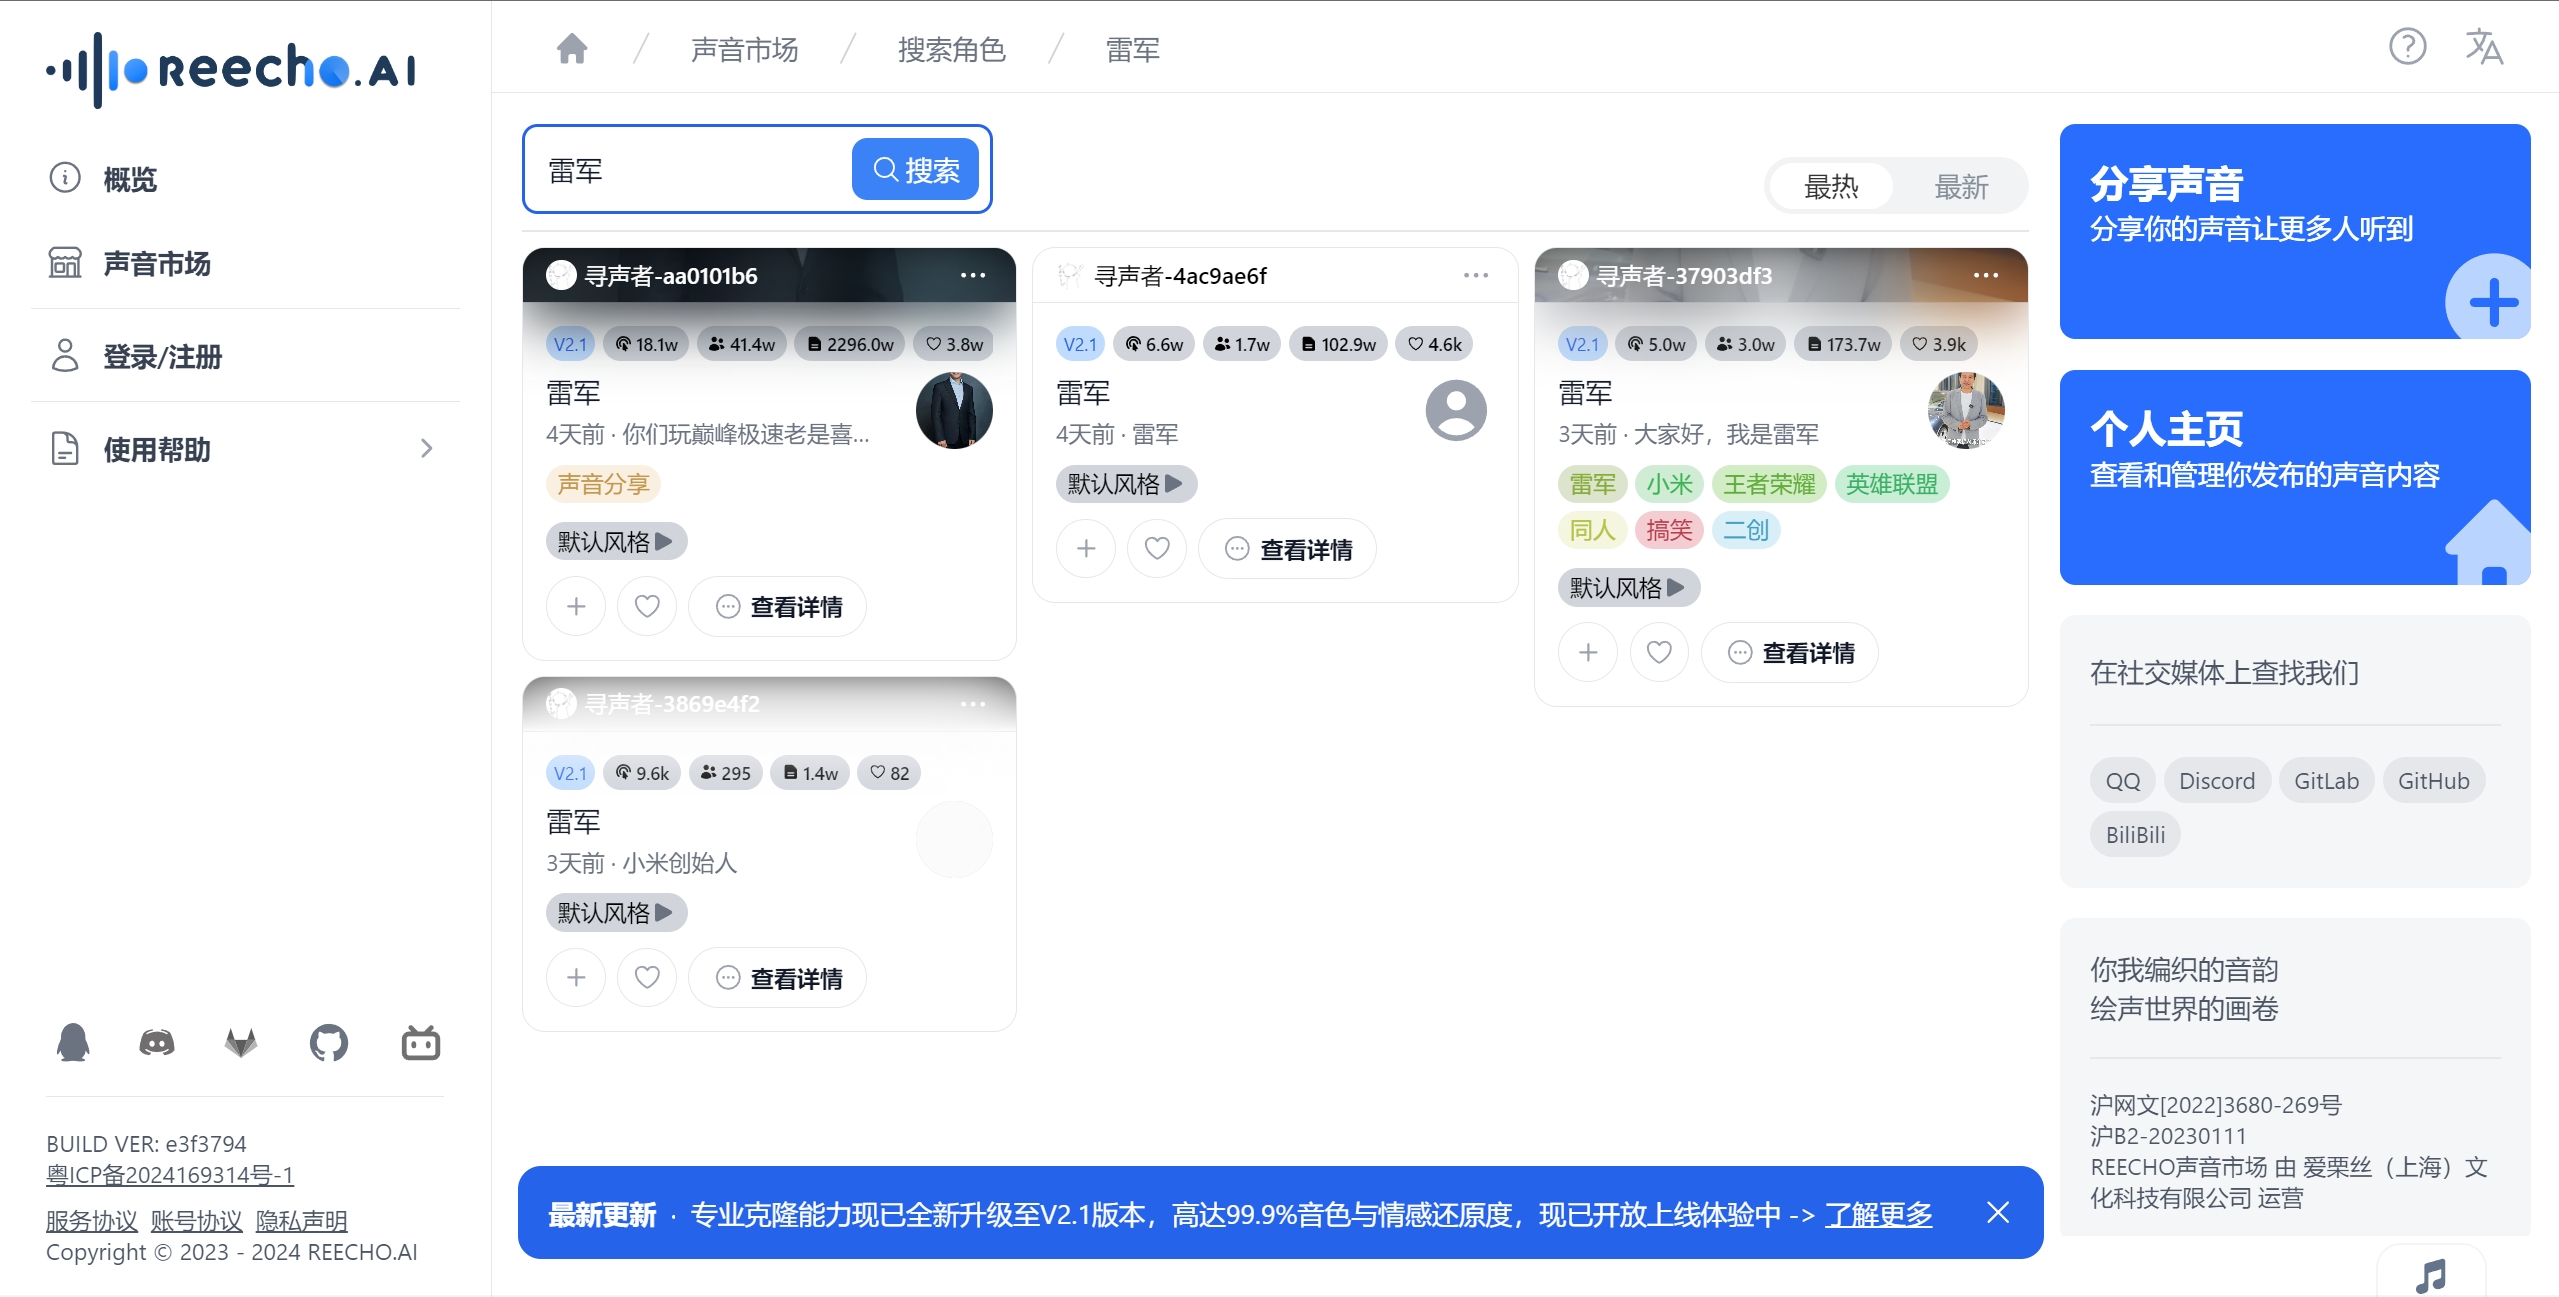Viewport: 2559px width, 1297px height.
Task: Click the 英雄联盟 tag
Action: [x=1891, y=484]
